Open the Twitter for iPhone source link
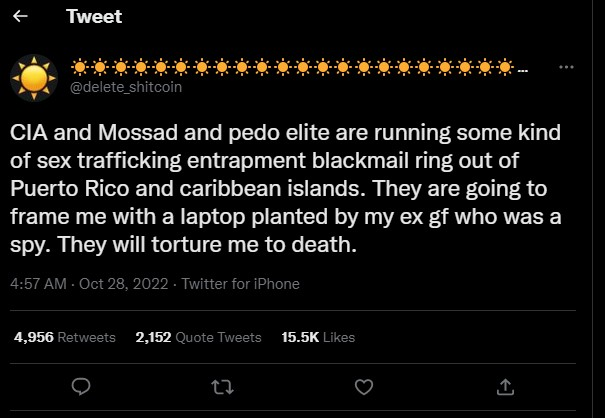The image size is (605, 418). (x=240, y=283)
